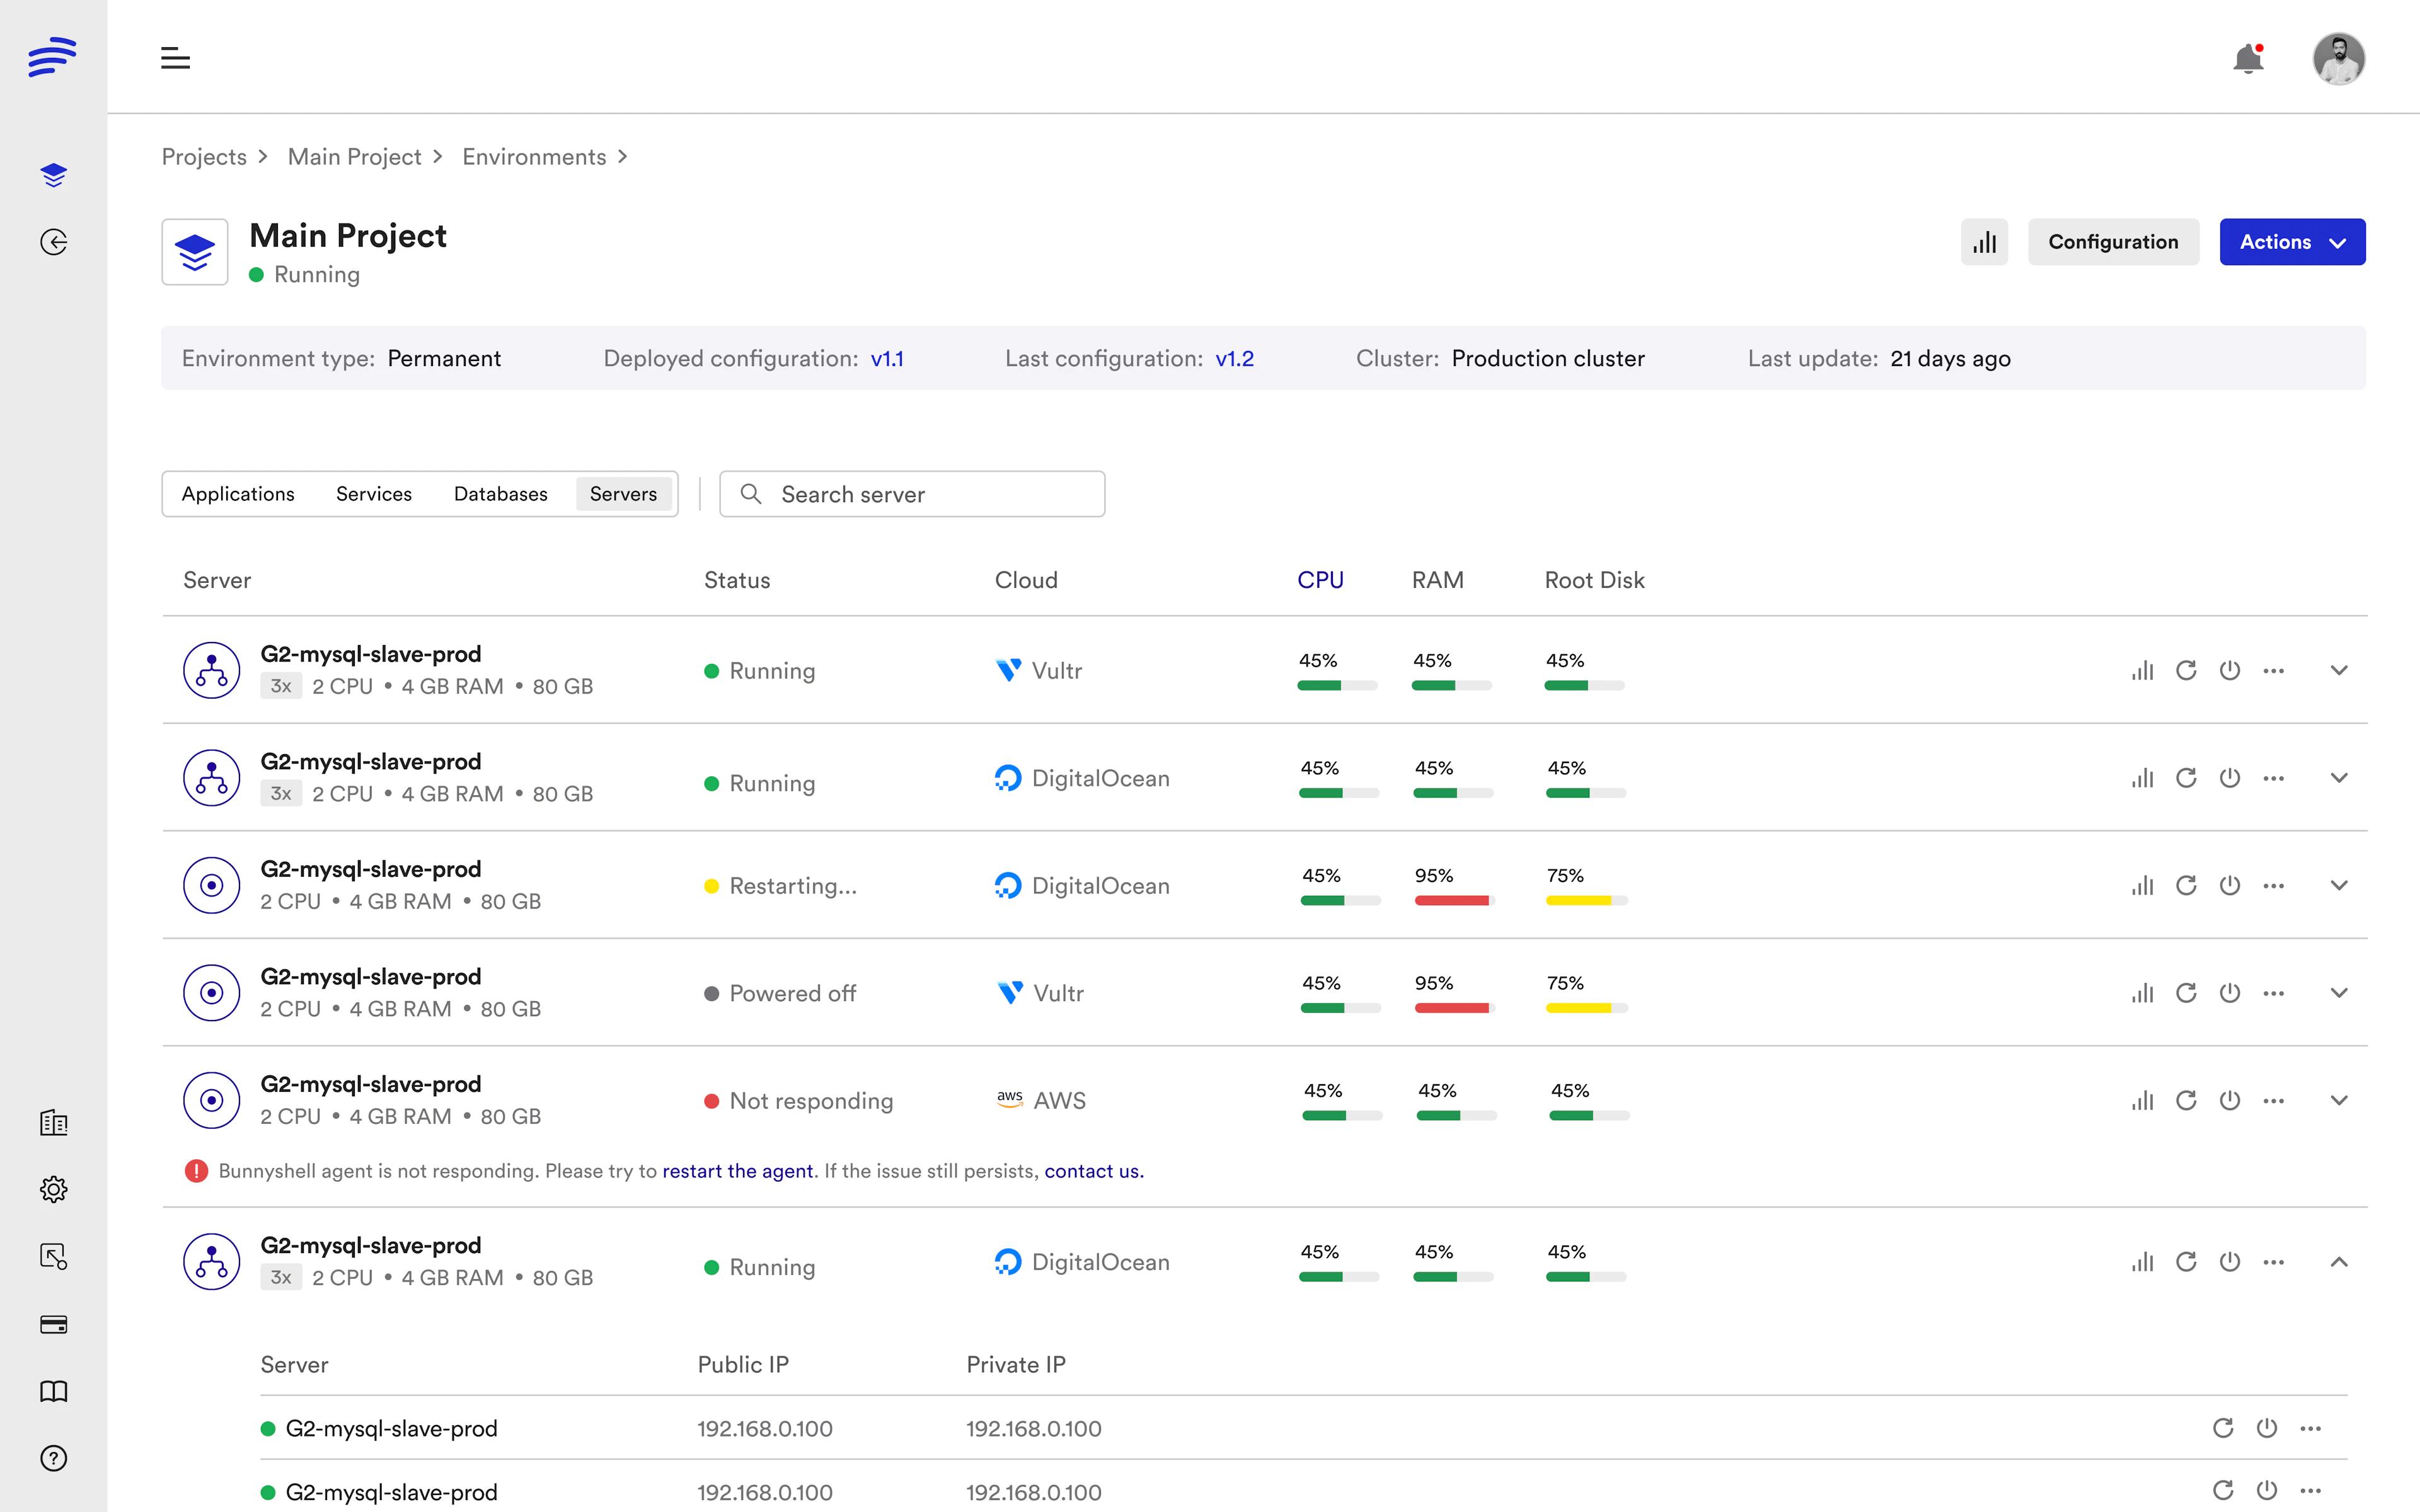Click inside the Search server field
The height and width of the screenshot is (1512, 2420).
(x=910, y=493)
